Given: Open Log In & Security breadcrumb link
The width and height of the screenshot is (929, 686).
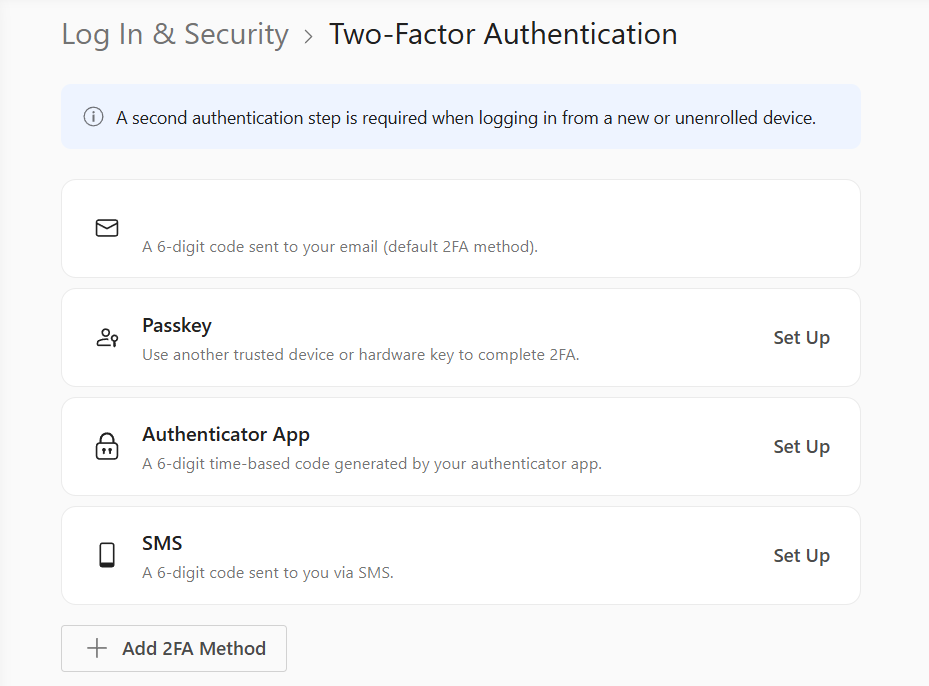Looking at the screenshot, I should [174, 33].
